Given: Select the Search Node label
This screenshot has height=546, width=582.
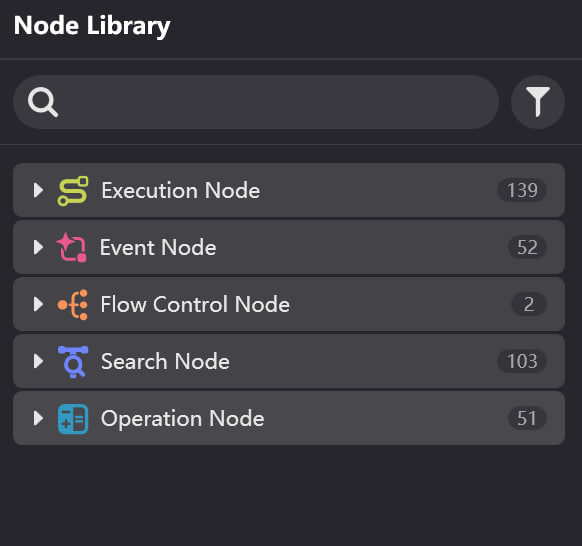Looking at the screenshot, I should click(166, 362).
